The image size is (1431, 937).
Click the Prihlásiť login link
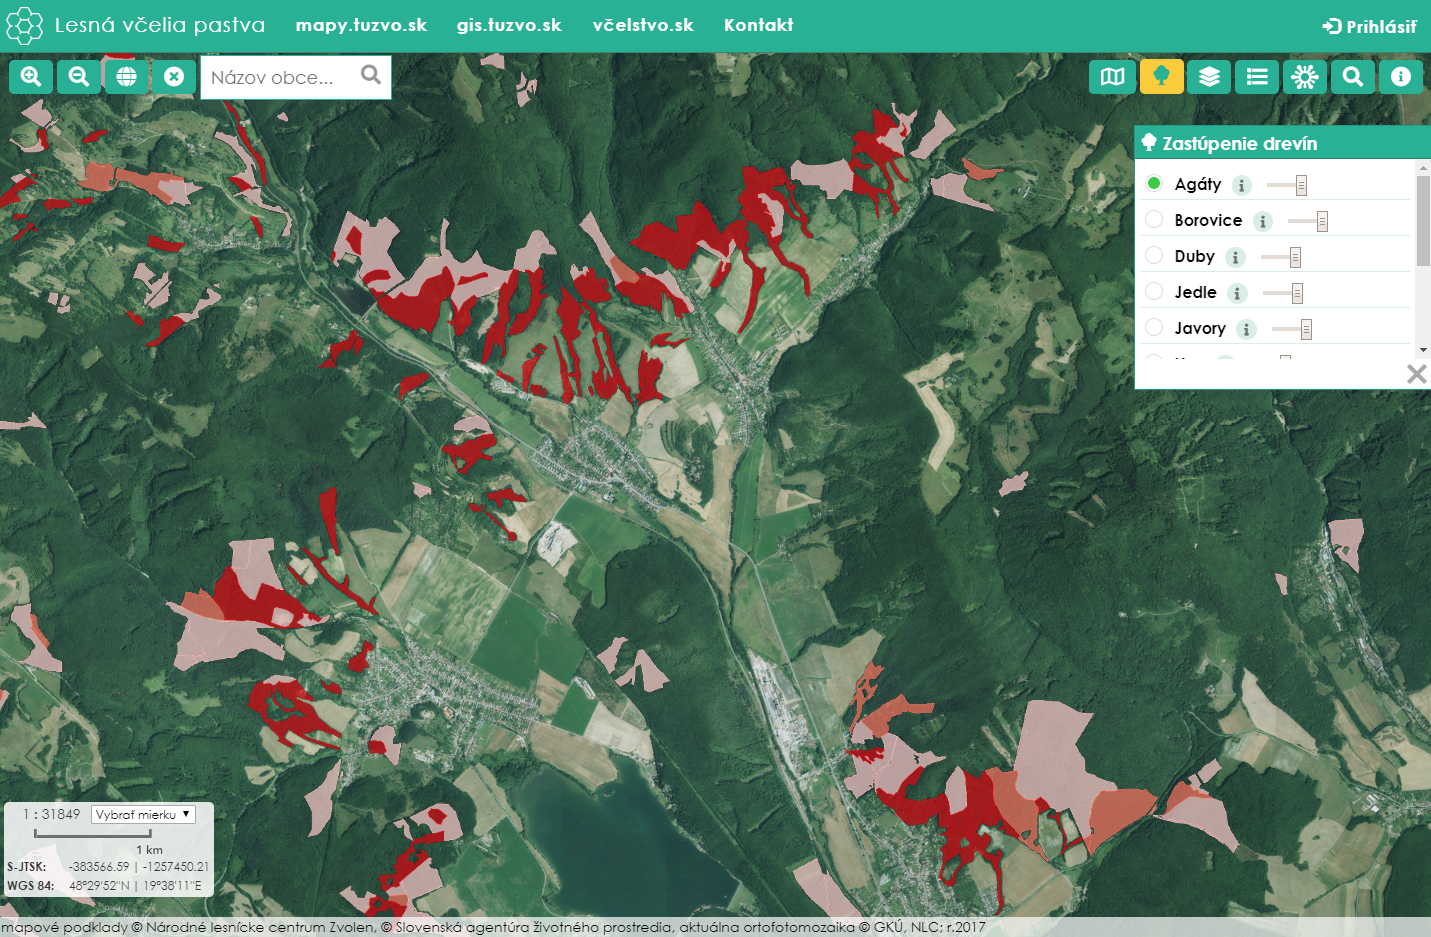(x=1369, y=26)
